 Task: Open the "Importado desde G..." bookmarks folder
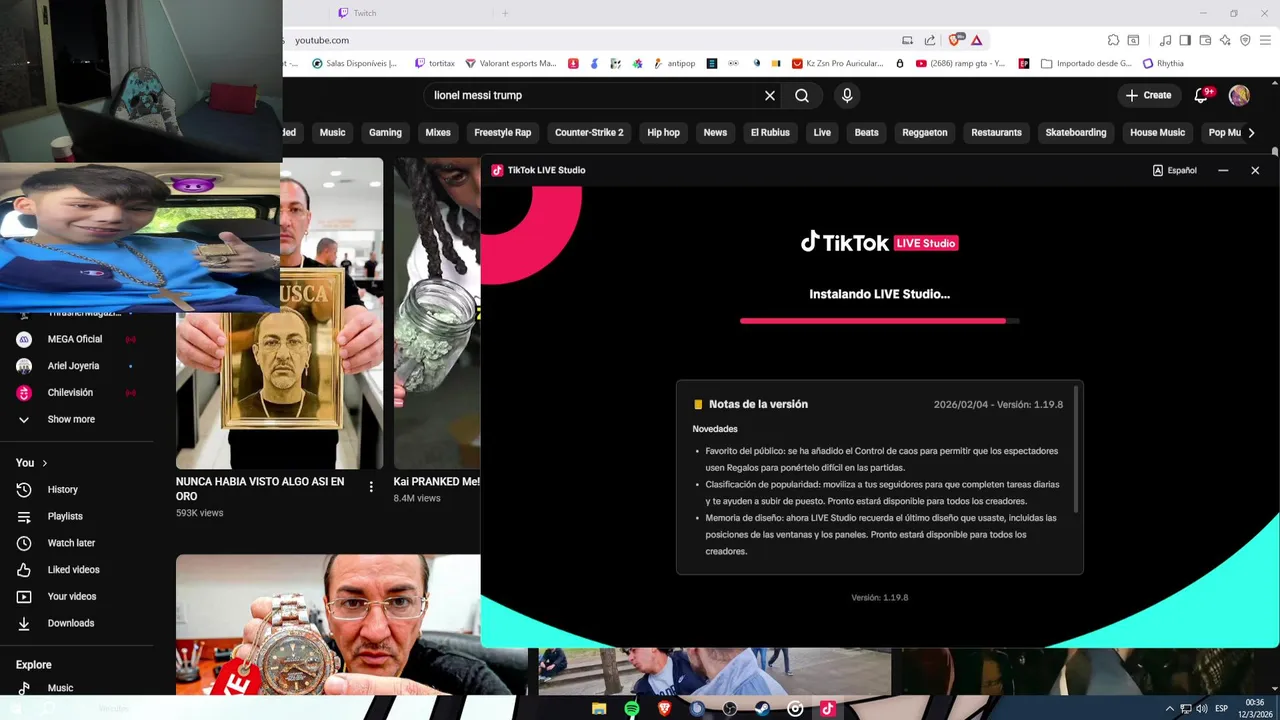1086,63
